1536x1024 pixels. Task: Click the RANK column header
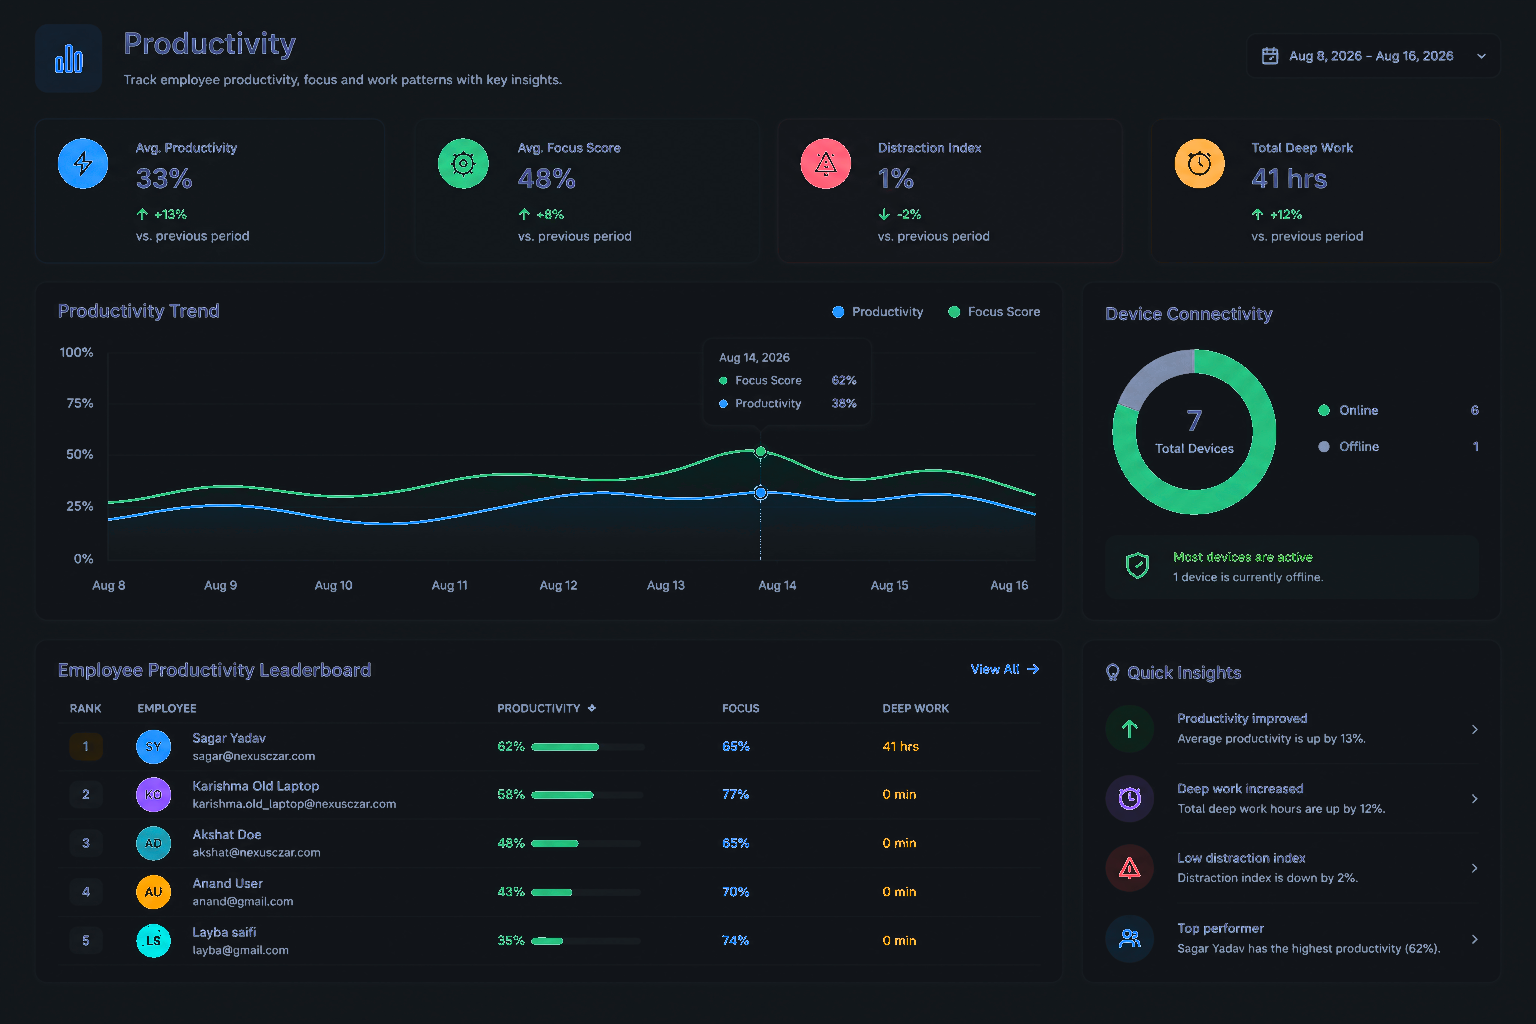(x=86, y=708)
